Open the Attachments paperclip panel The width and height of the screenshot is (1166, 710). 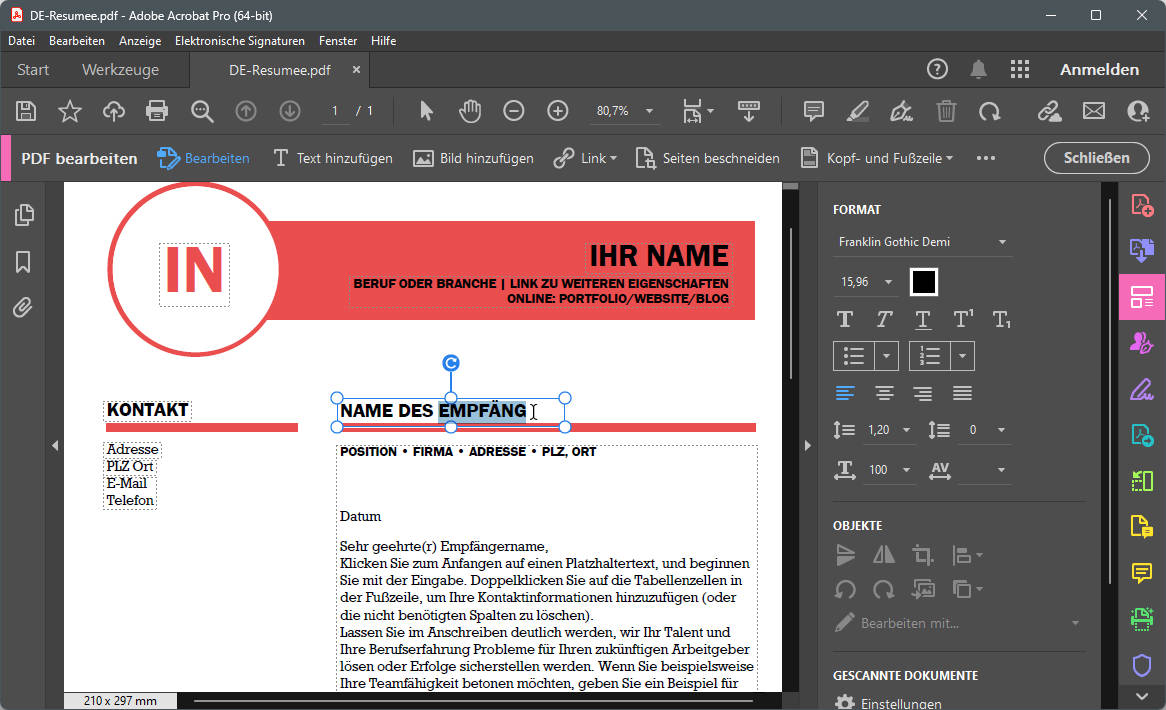(x=23, y=308)
